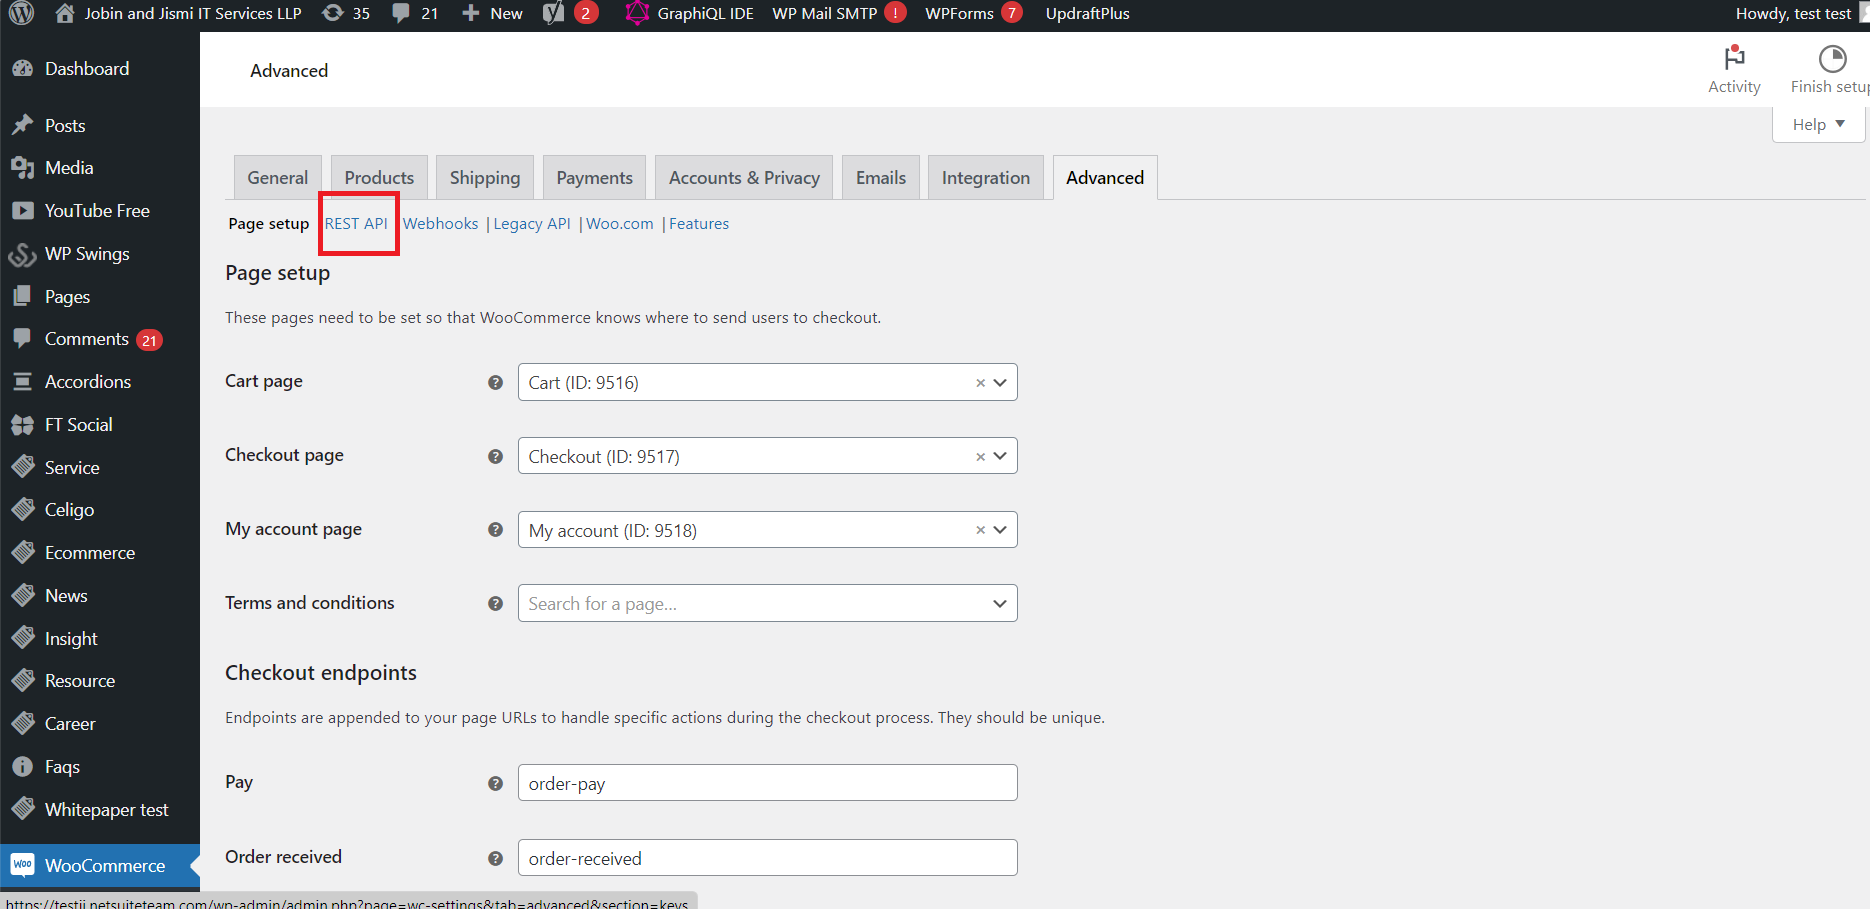Open the Terms and conditions page dropdown
Image resolution: width=1870 pixels, height=909 pixels.
click(x=1000, y=604)
